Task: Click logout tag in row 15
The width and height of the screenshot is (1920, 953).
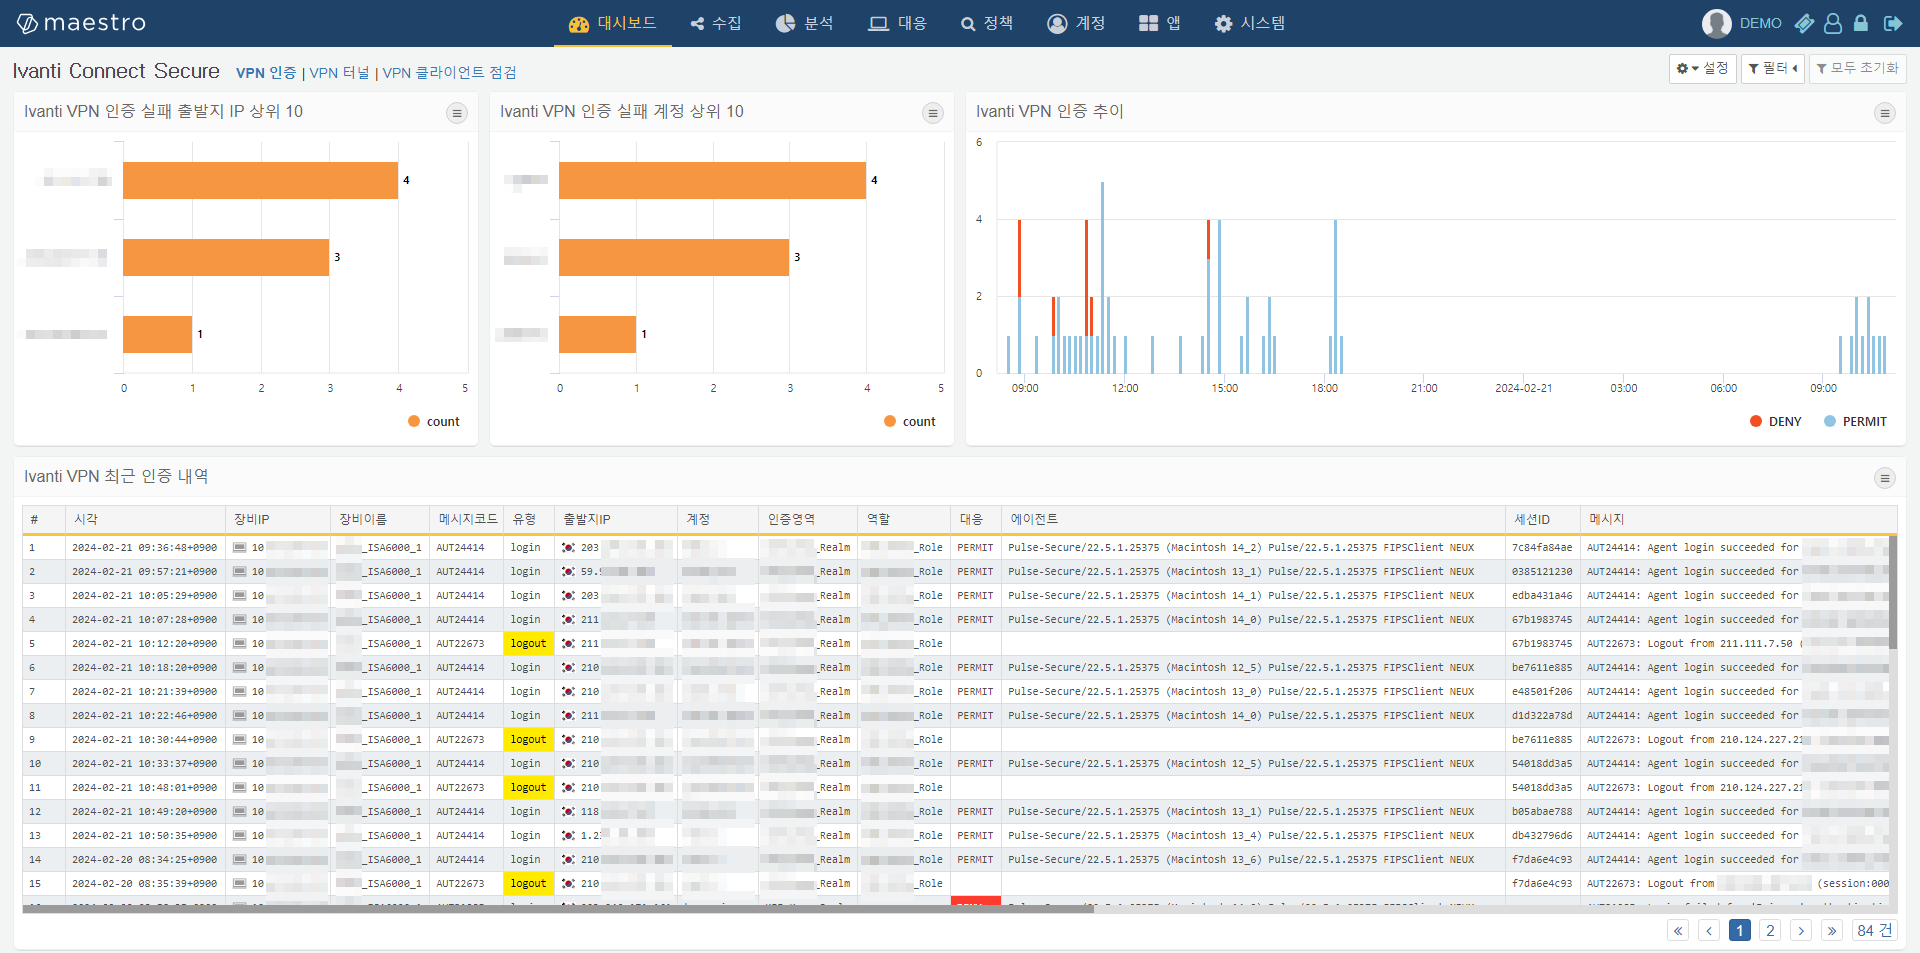Action: pos(529,884)
